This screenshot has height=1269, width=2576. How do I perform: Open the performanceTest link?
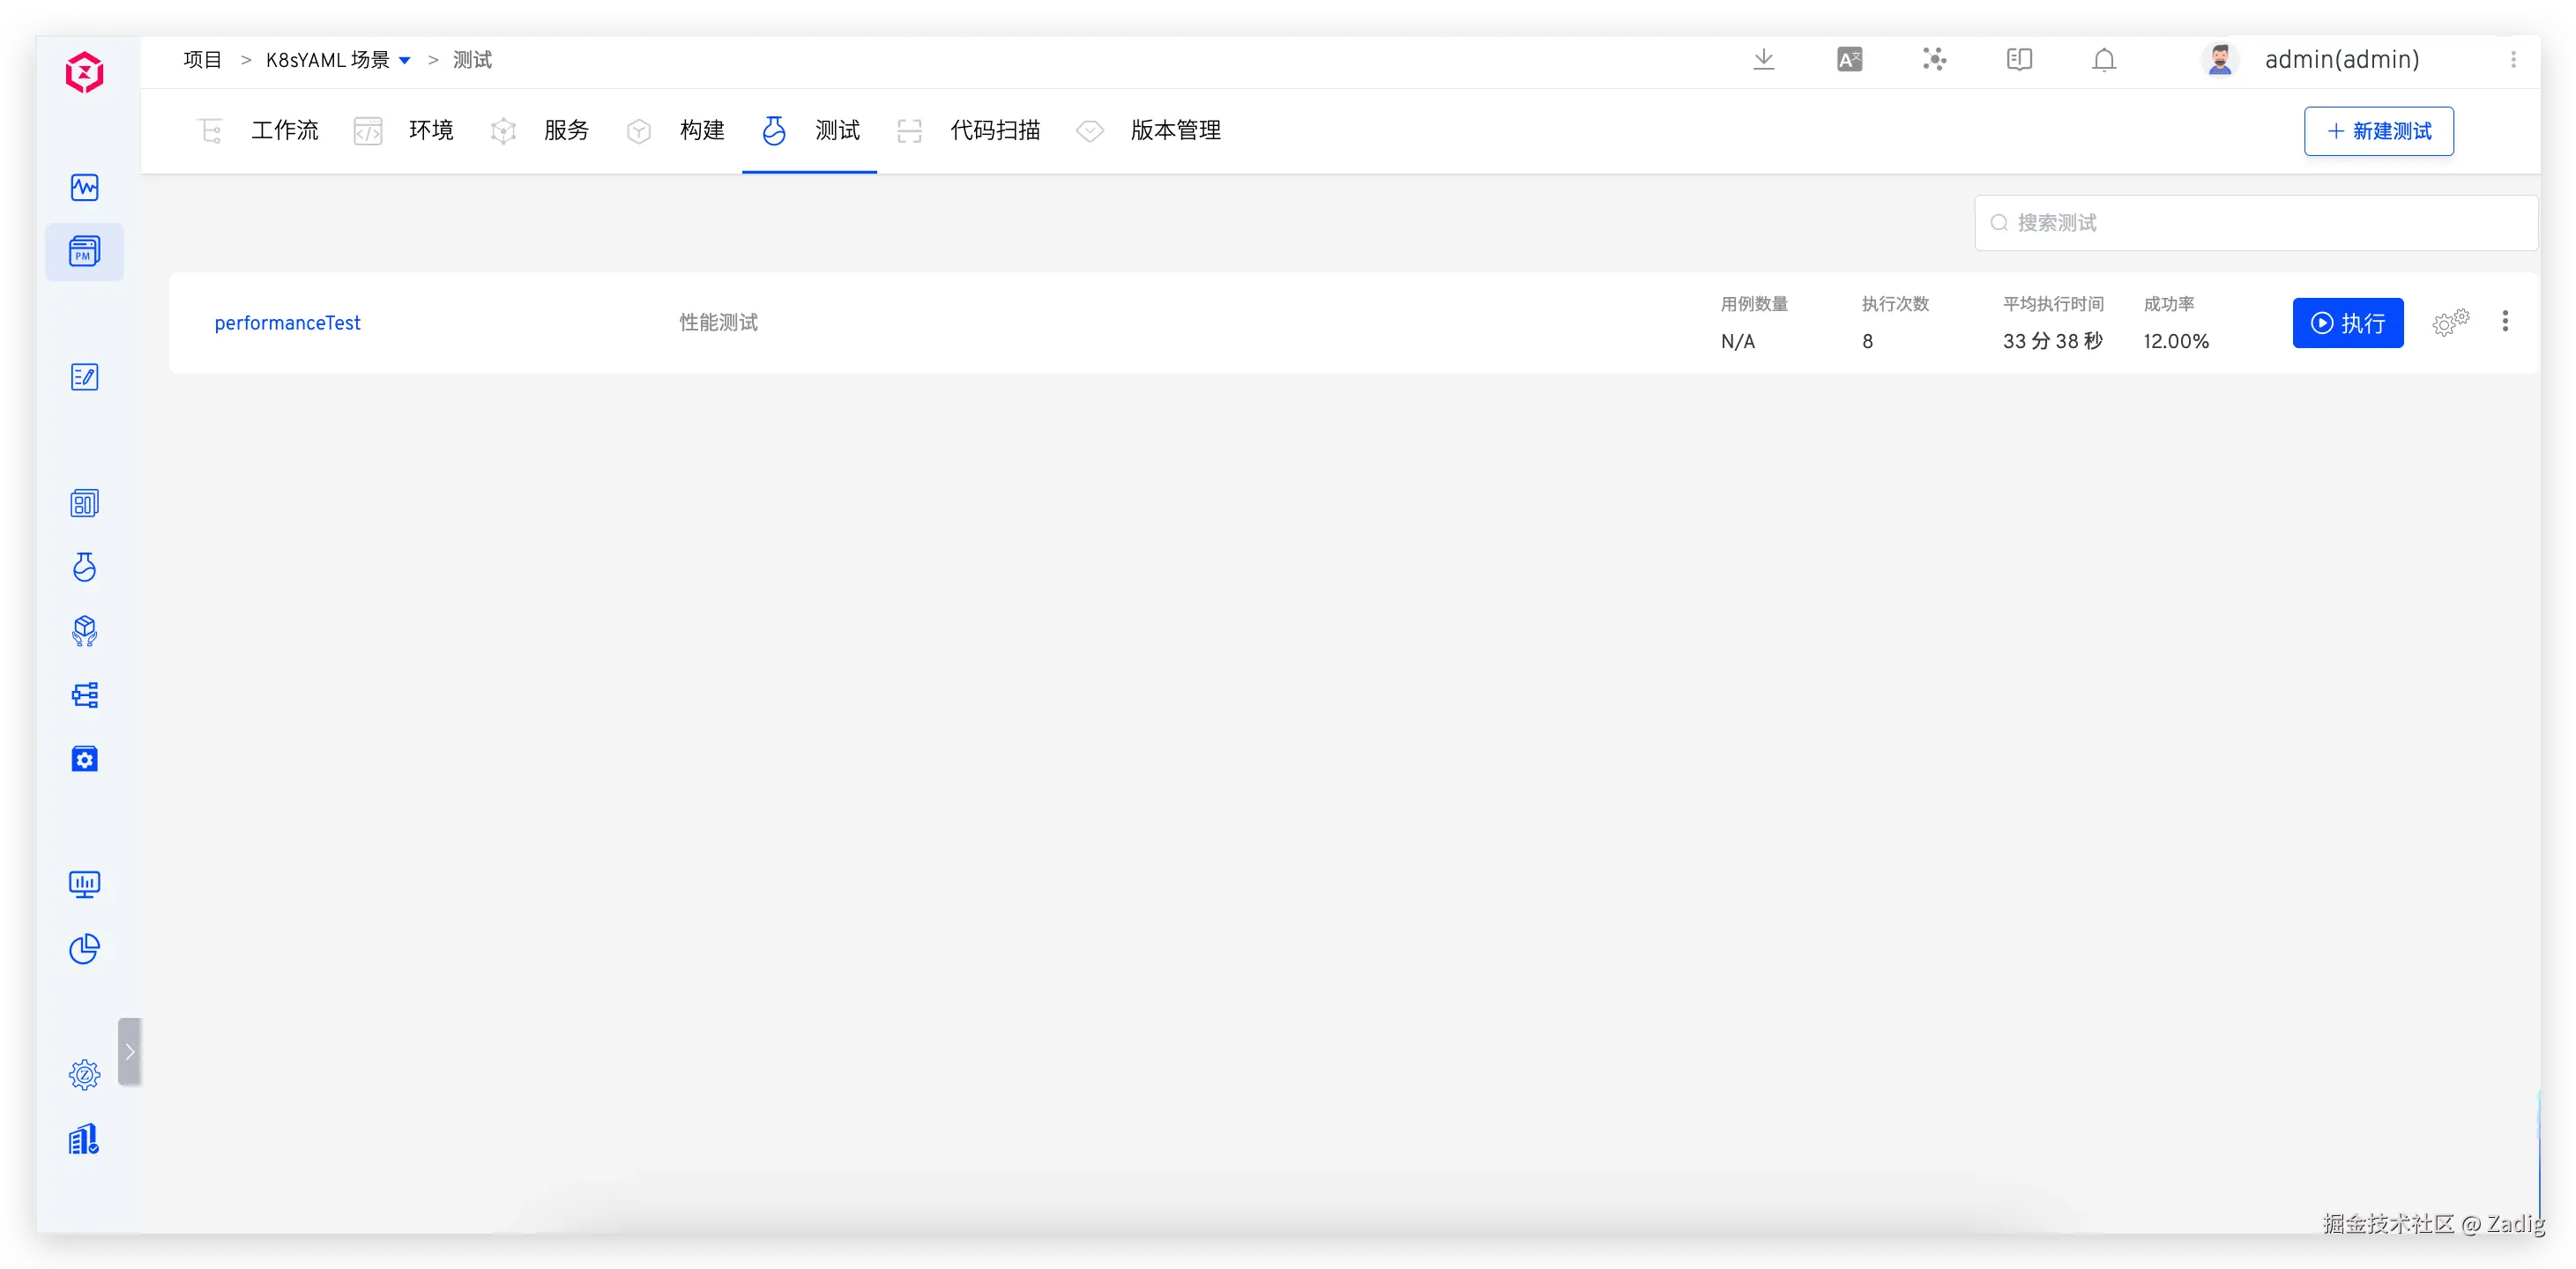pyautogui.click(x=287, y=322)
